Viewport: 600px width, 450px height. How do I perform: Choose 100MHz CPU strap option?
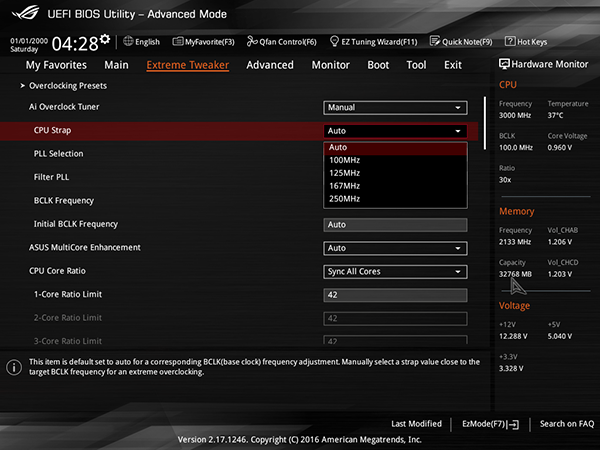pyautogui.click(x=395, y=160)
